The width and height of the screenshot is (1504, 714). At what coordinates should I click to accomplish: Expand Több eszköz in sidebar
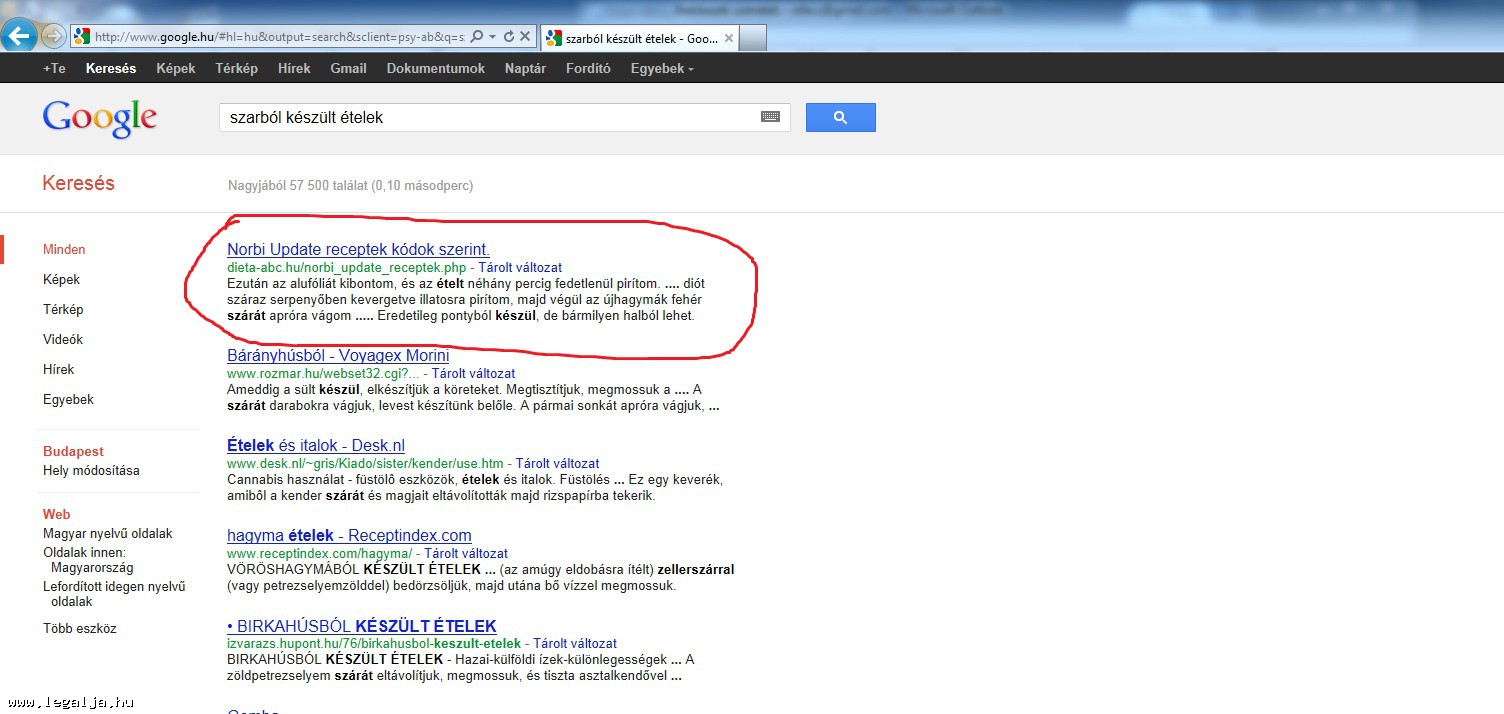pos(80,628)
